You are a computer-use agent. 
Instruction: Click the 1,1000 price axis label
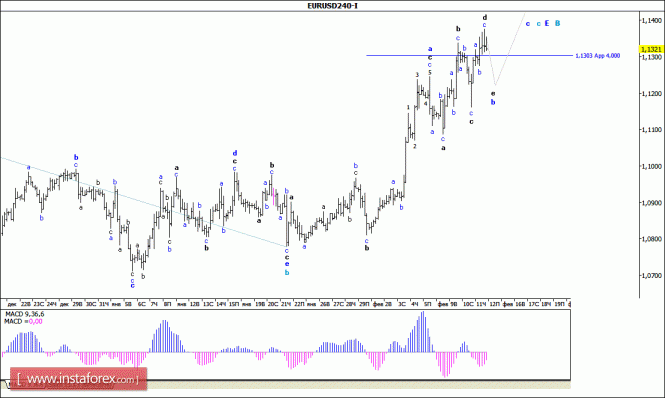coord(651,166)
